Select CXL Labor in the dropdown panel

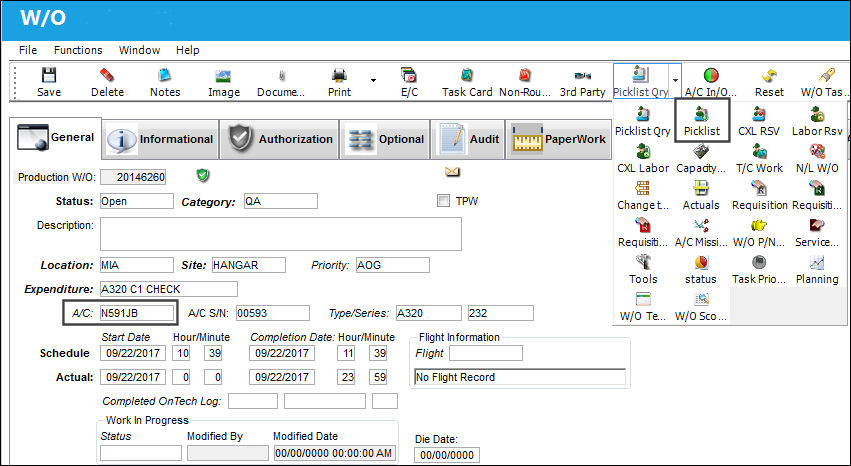[643, 158]
